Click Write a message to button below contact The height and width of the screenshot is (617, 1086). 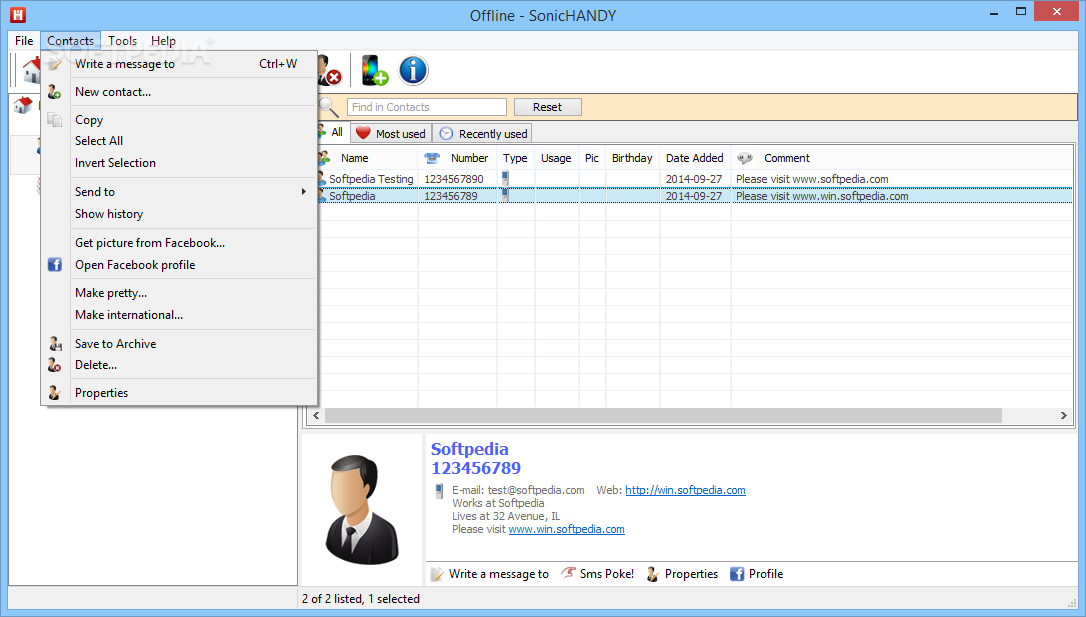pyautogui.click(x=490, y=574)
